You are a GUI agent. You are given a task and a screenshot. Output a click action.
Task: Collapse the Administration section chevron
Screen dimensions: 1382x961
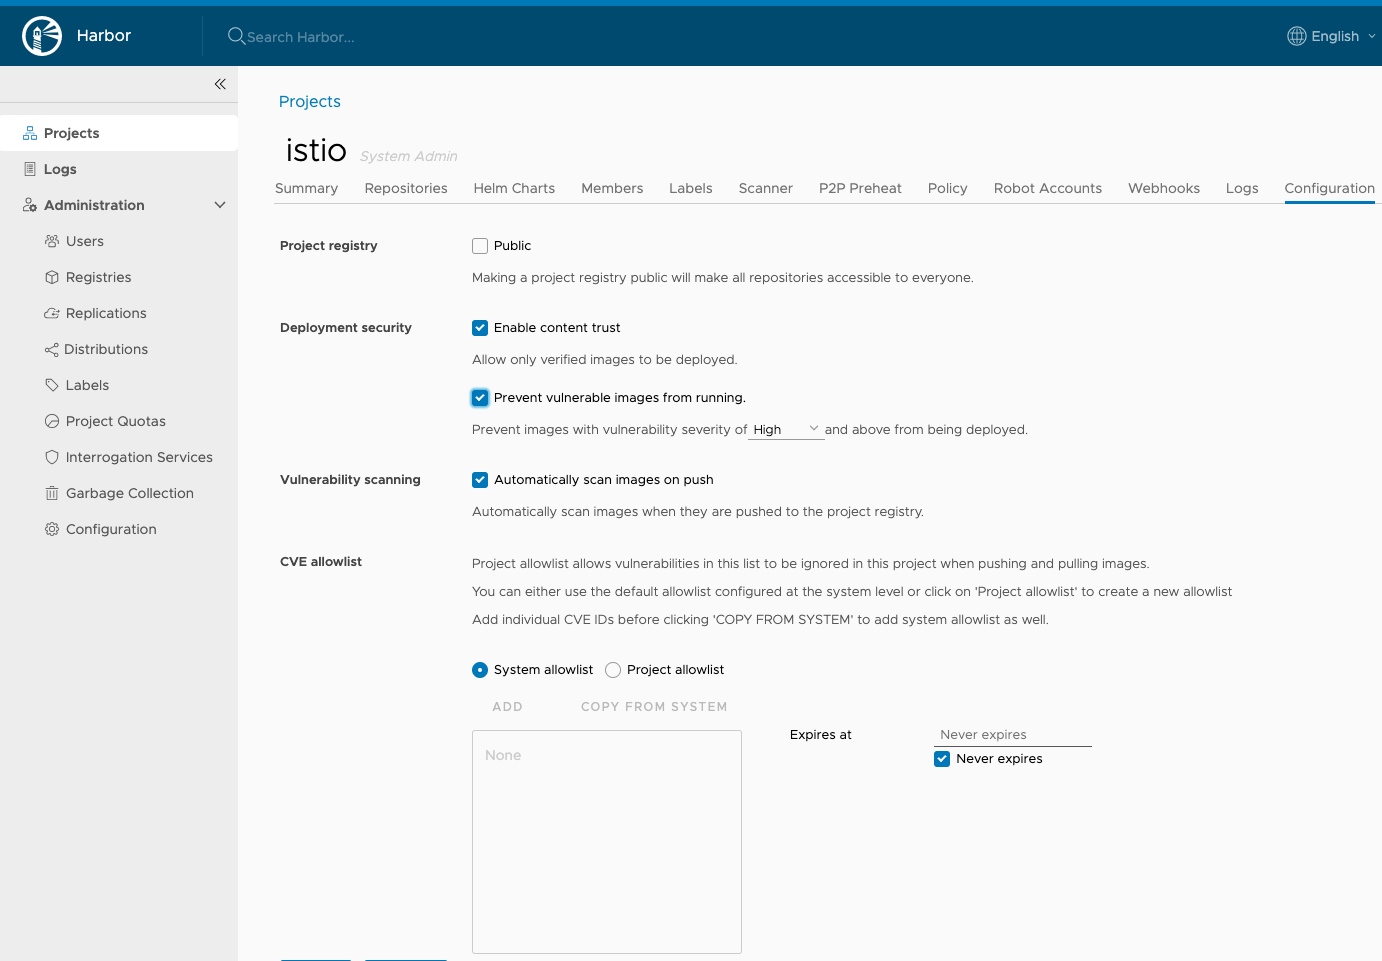220,205
